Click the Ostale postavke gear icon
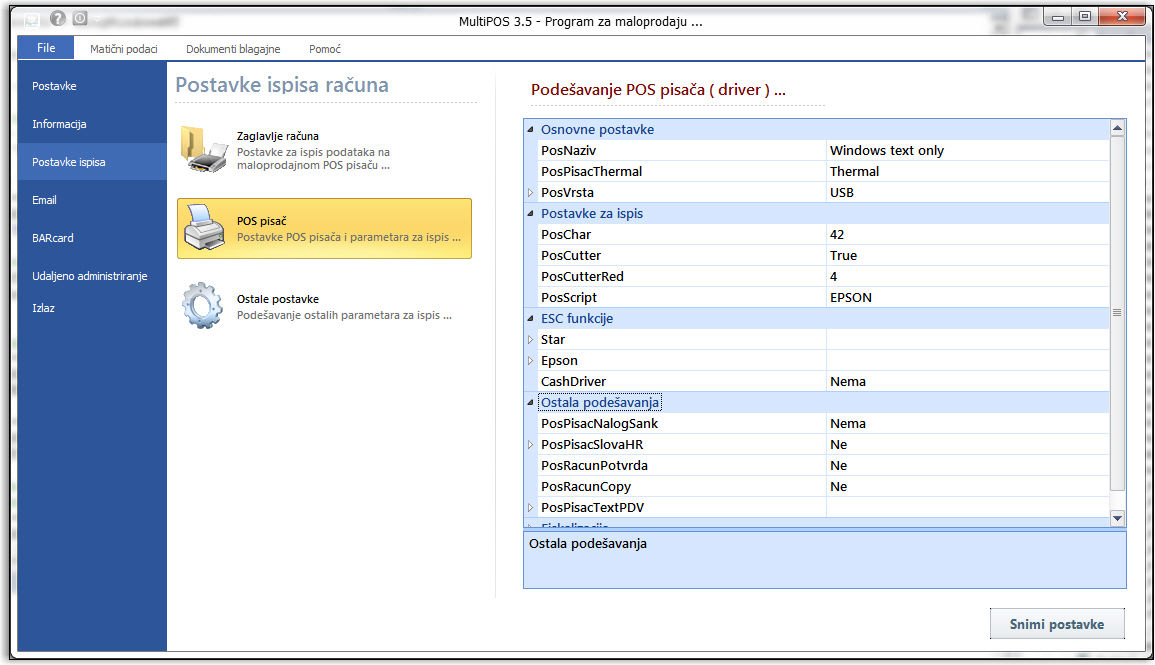This screenshot has width=1155, height=665. pos(203,306)
